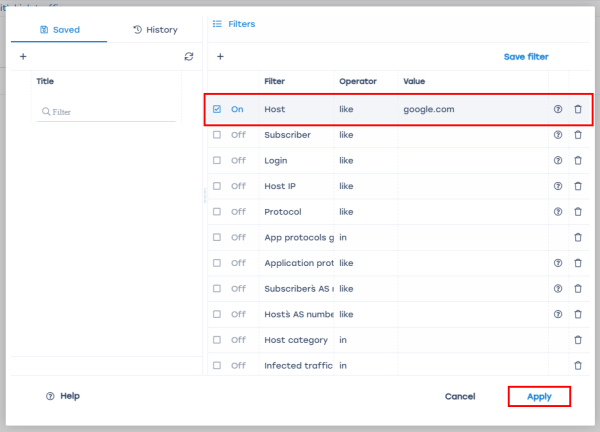Enable the Login filter checkbox

point(217,160)
